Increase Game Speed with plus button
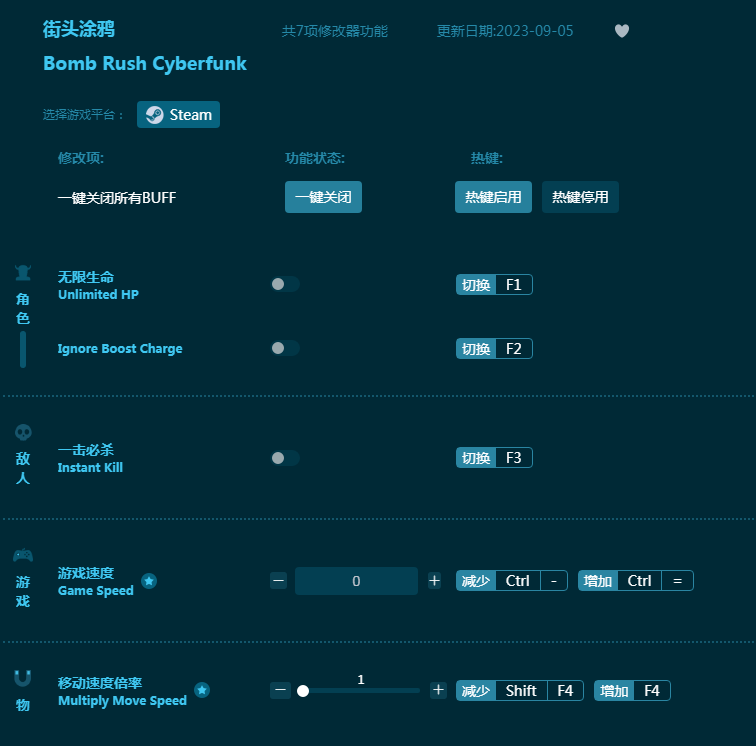The height and width of the screenshot is (746, 756). [434, 581]
